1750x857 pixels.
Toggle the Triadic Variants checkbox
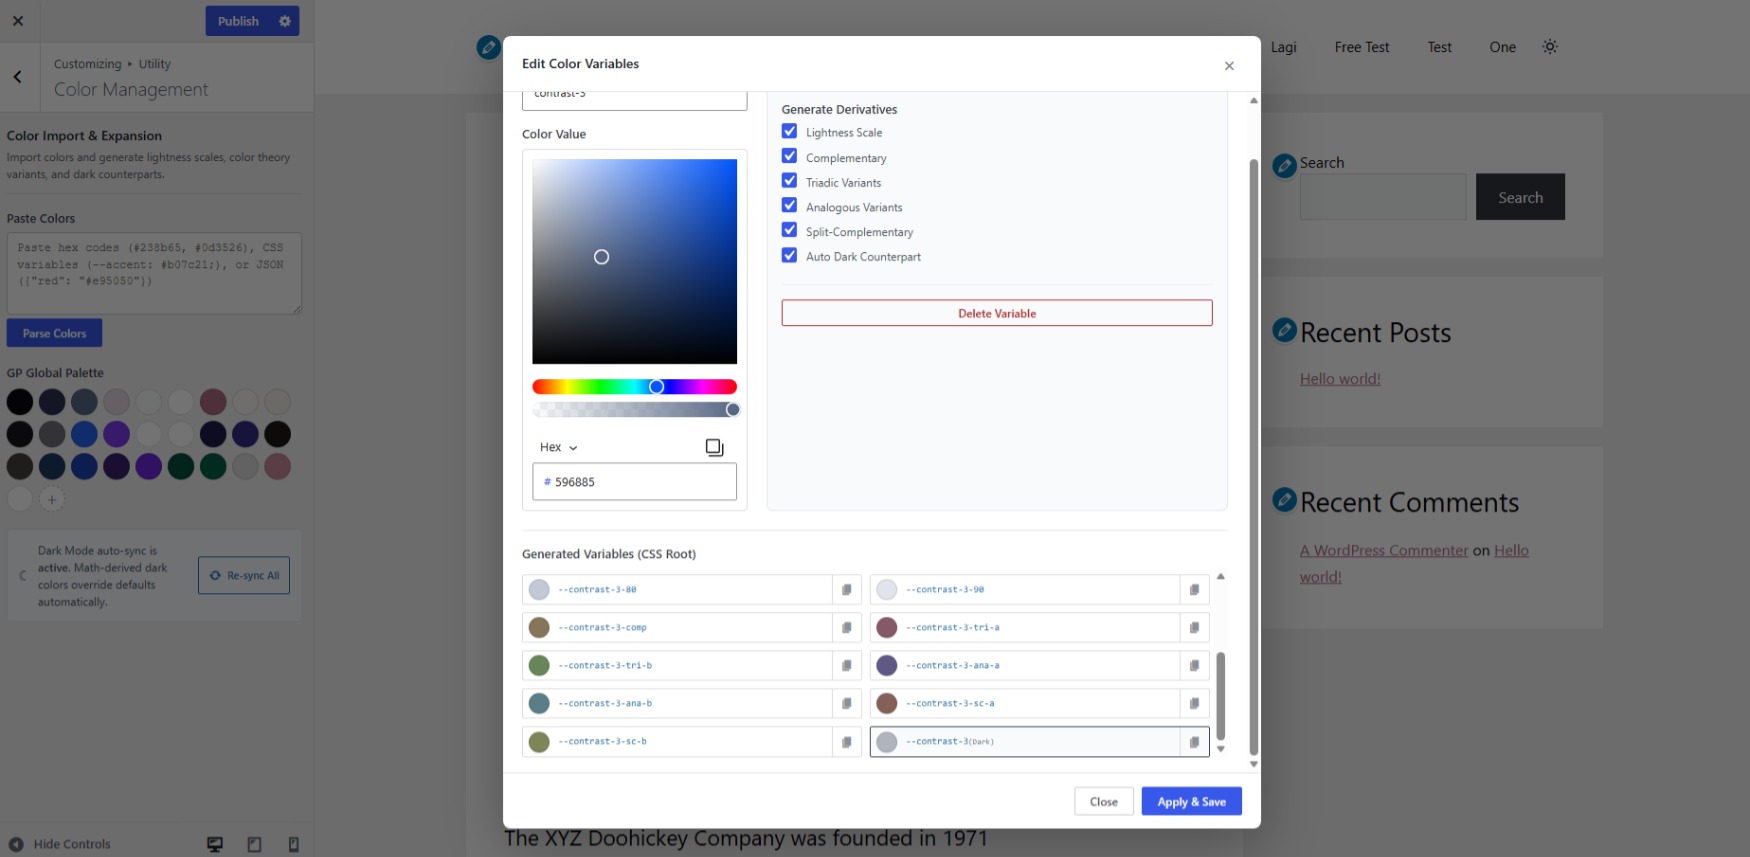[x=789, y=181]
